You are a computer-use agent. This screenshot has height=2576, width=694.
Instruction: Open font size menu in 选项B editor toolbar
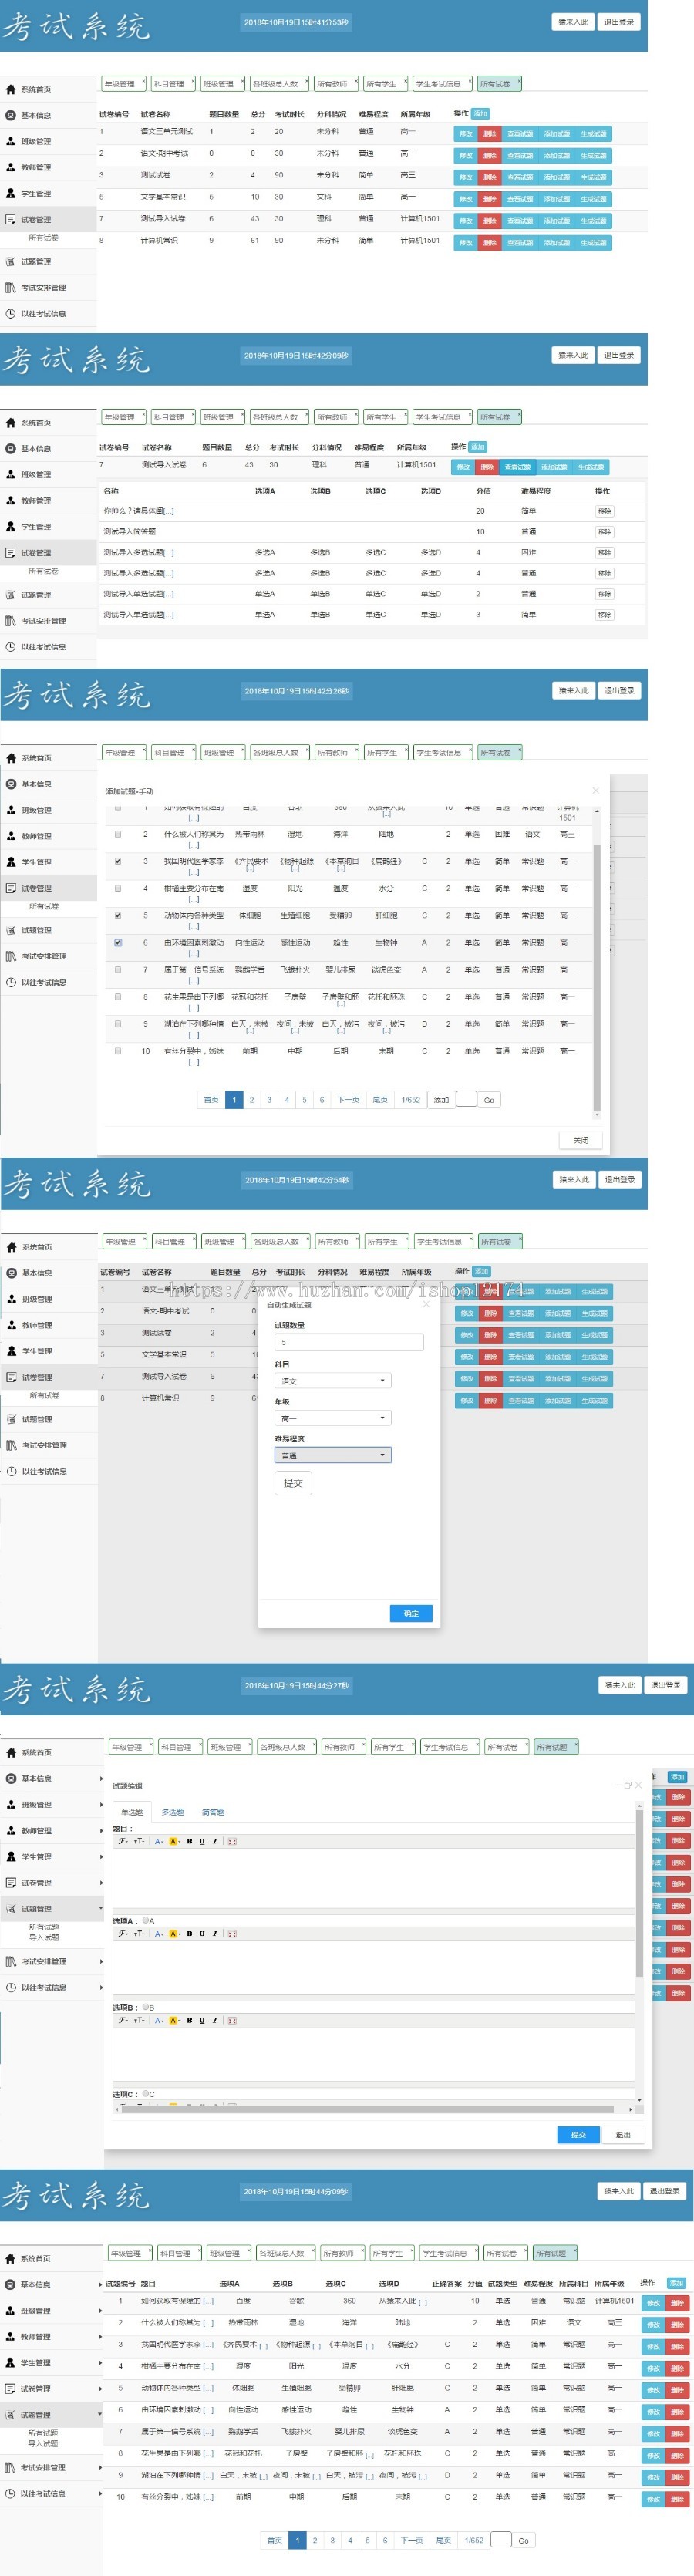[139, 2020]
